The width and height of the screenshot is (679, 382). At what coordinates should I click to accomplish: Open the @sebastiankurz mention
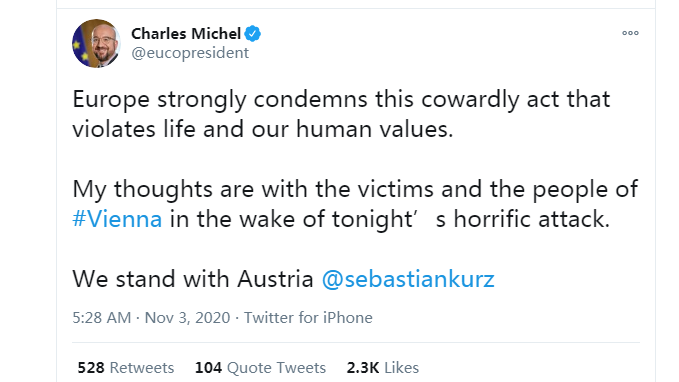point(408,279)
